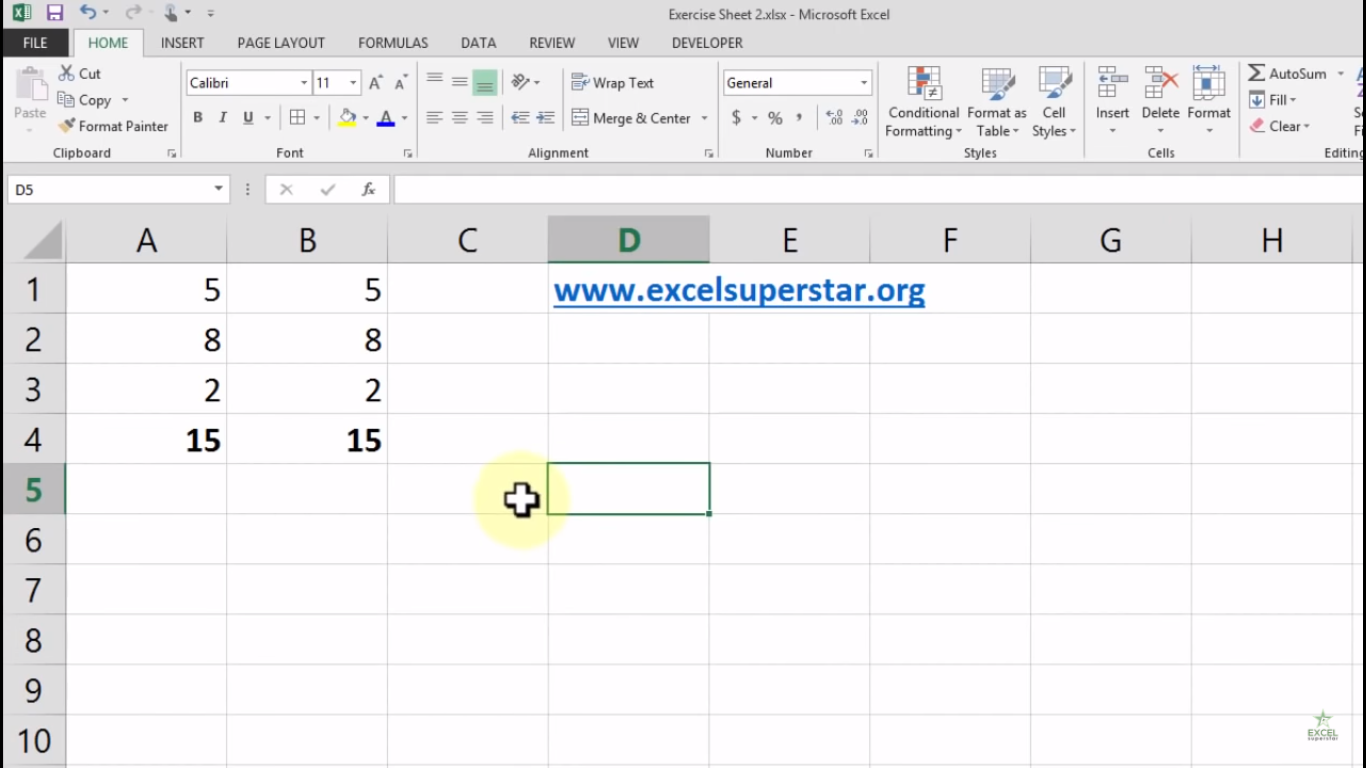Toggle Bottom Align vertical alignment
Viewport: 1366px width, 768px height.
485,82
